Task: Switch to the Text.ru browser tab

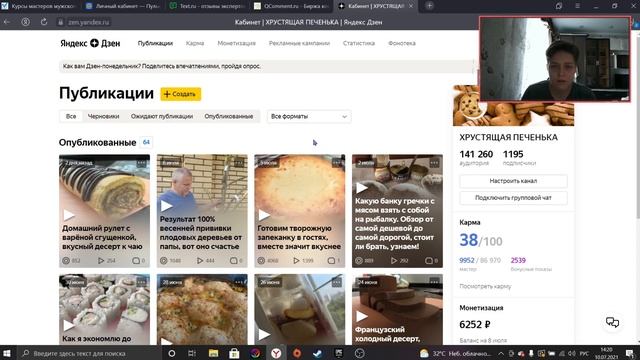Action: coord(206,6)
